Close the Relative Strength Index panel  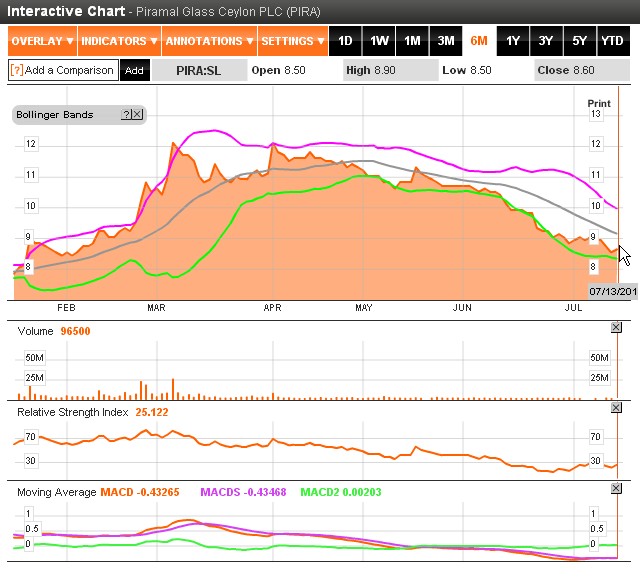point(616,408)
